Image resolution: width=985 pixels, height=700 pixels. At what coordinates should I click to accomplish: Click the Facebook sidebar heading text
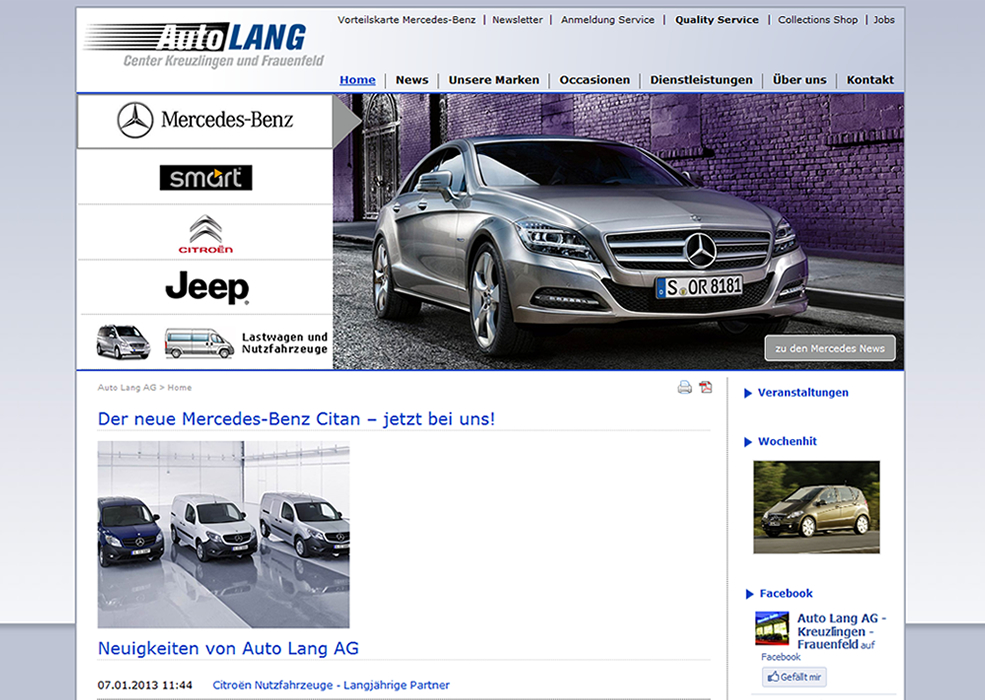point(786,593)
